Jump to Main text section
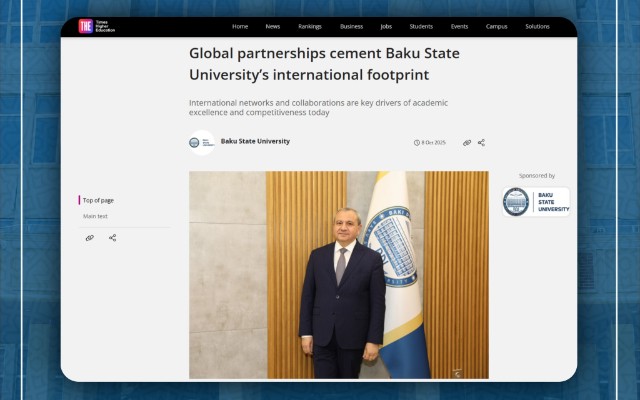The width and height of the screenshot is (640, 400). coord(95,216)
